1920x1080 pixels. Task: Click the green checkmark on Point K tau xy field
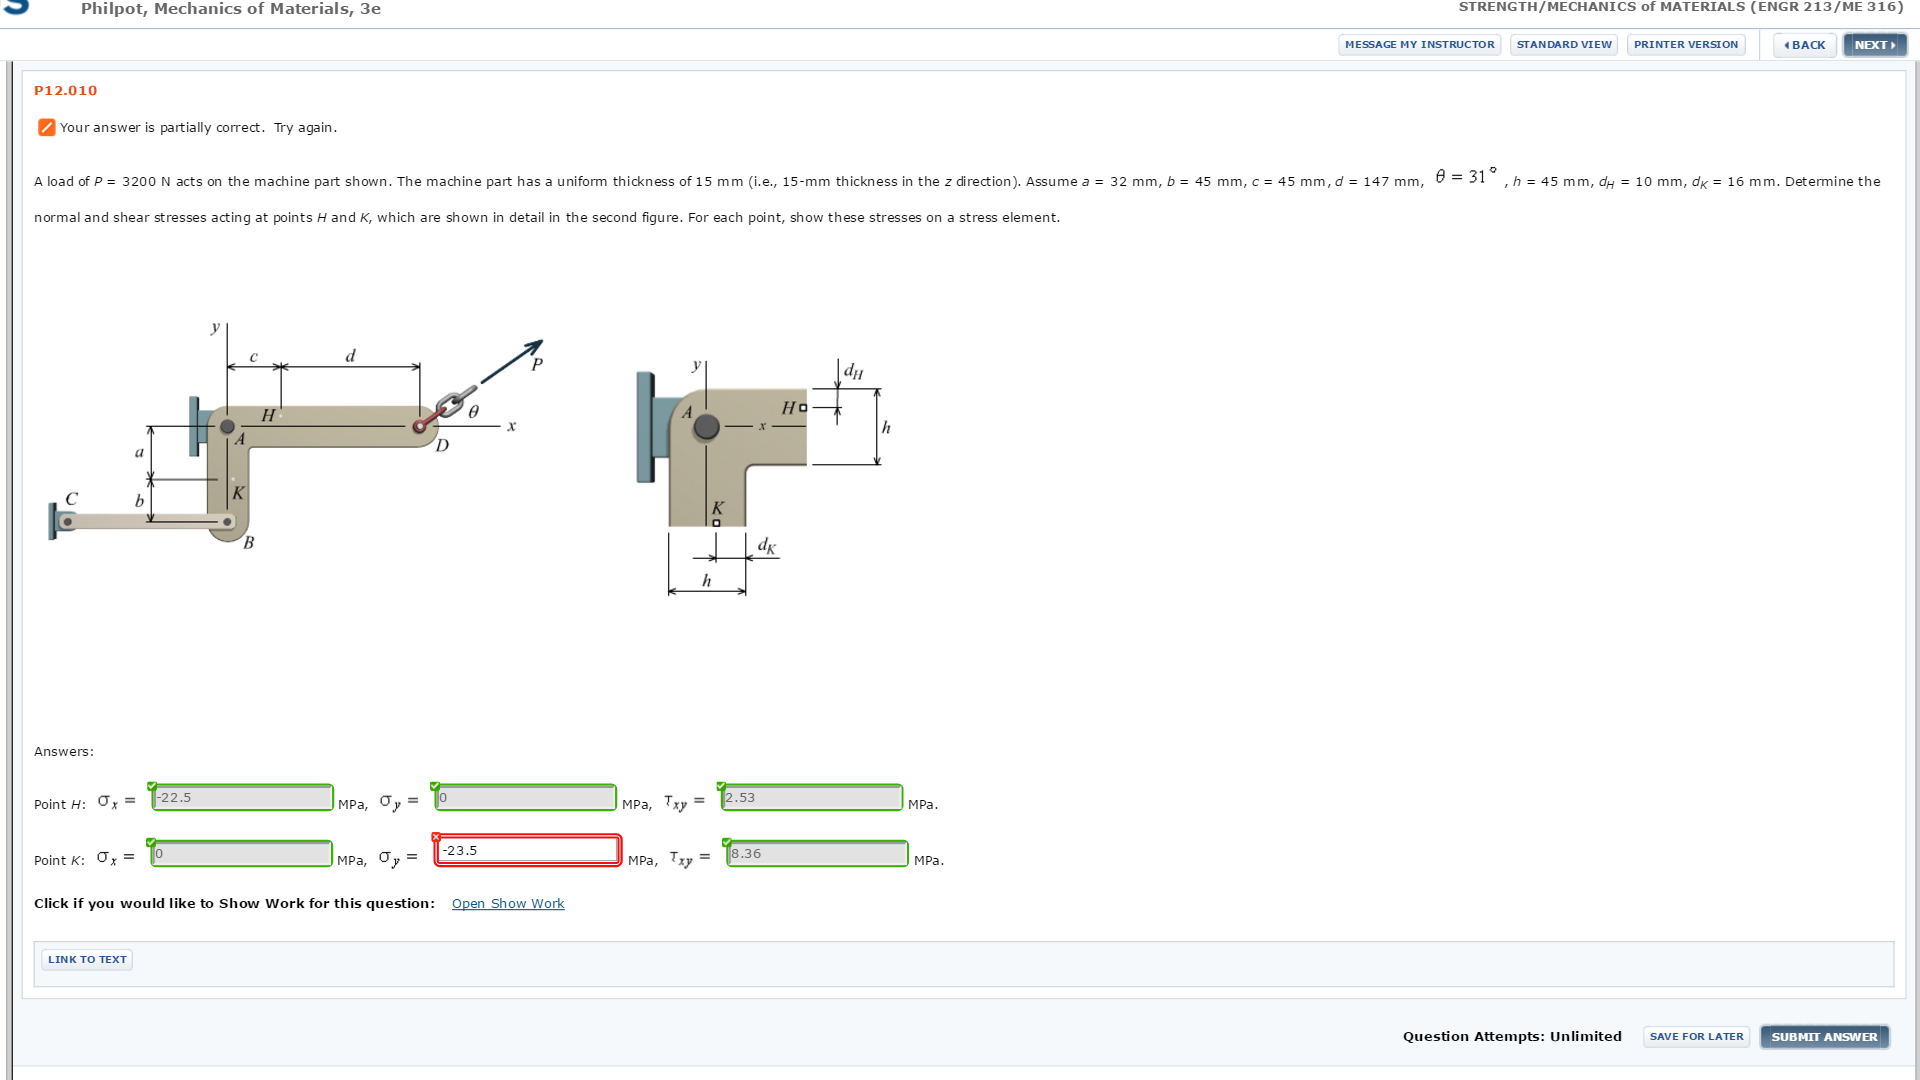click(729, 840)
